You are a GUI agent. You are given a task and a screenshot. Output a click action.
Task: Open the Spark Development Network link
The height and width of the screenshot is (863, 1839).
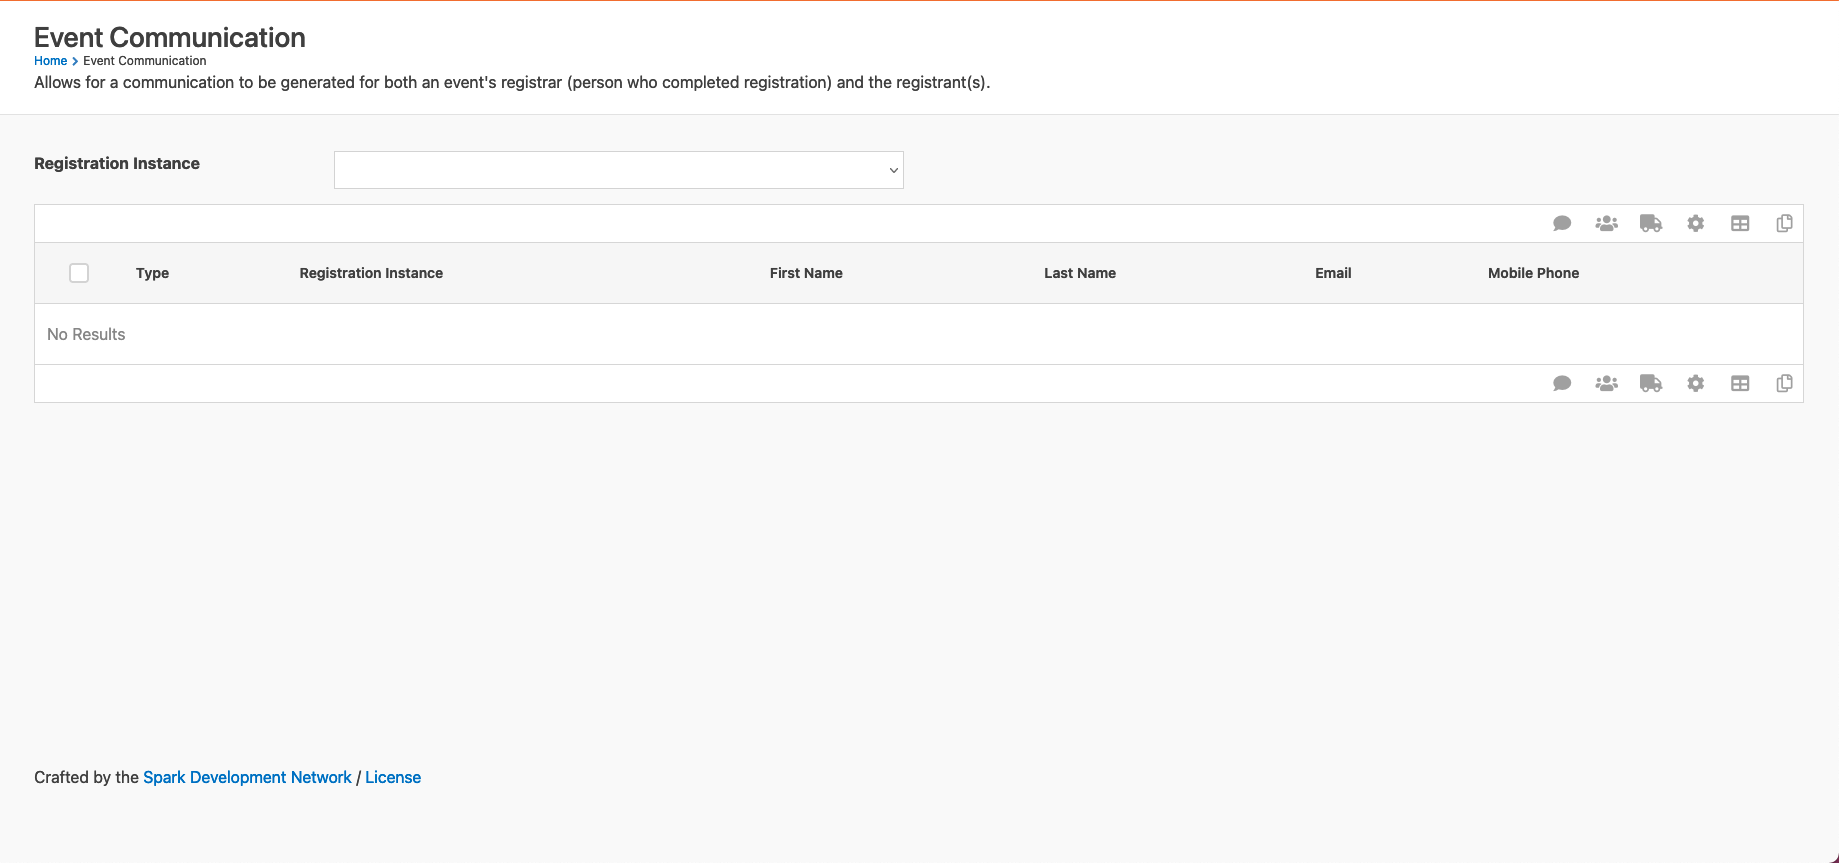247,777
